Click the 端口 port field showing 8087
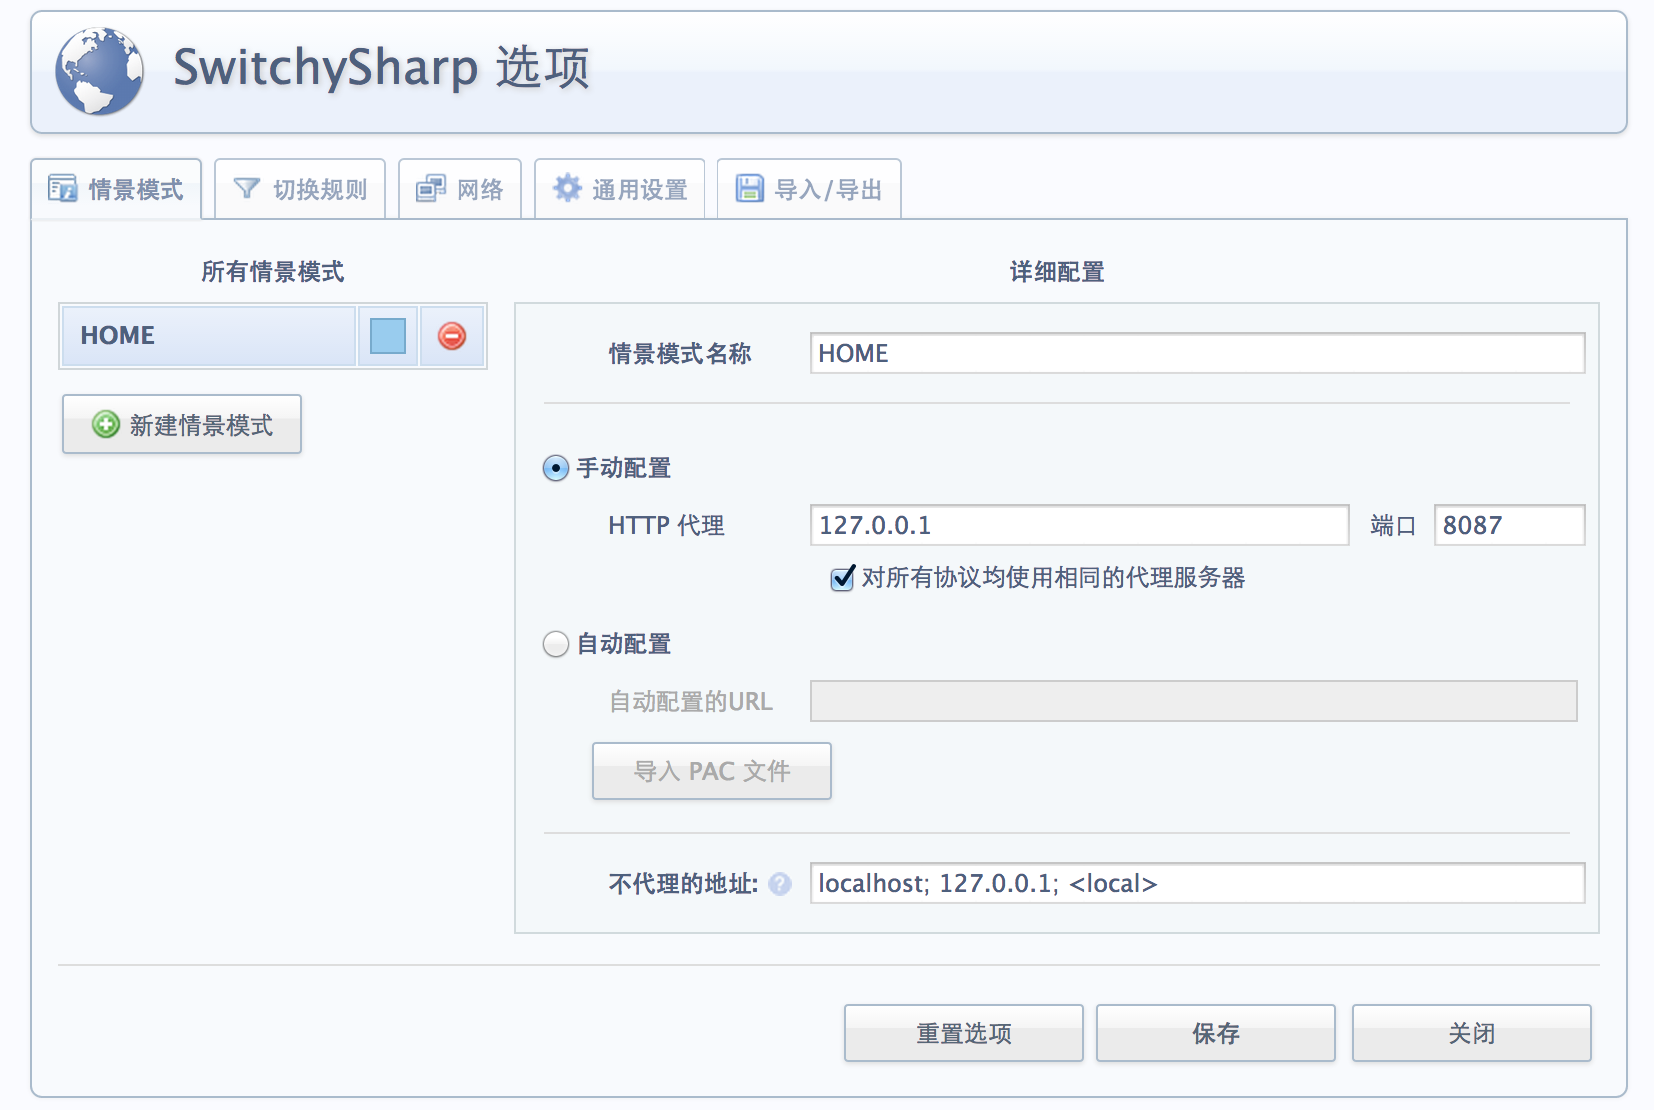1654x1110 pixels. [1508, 525]
